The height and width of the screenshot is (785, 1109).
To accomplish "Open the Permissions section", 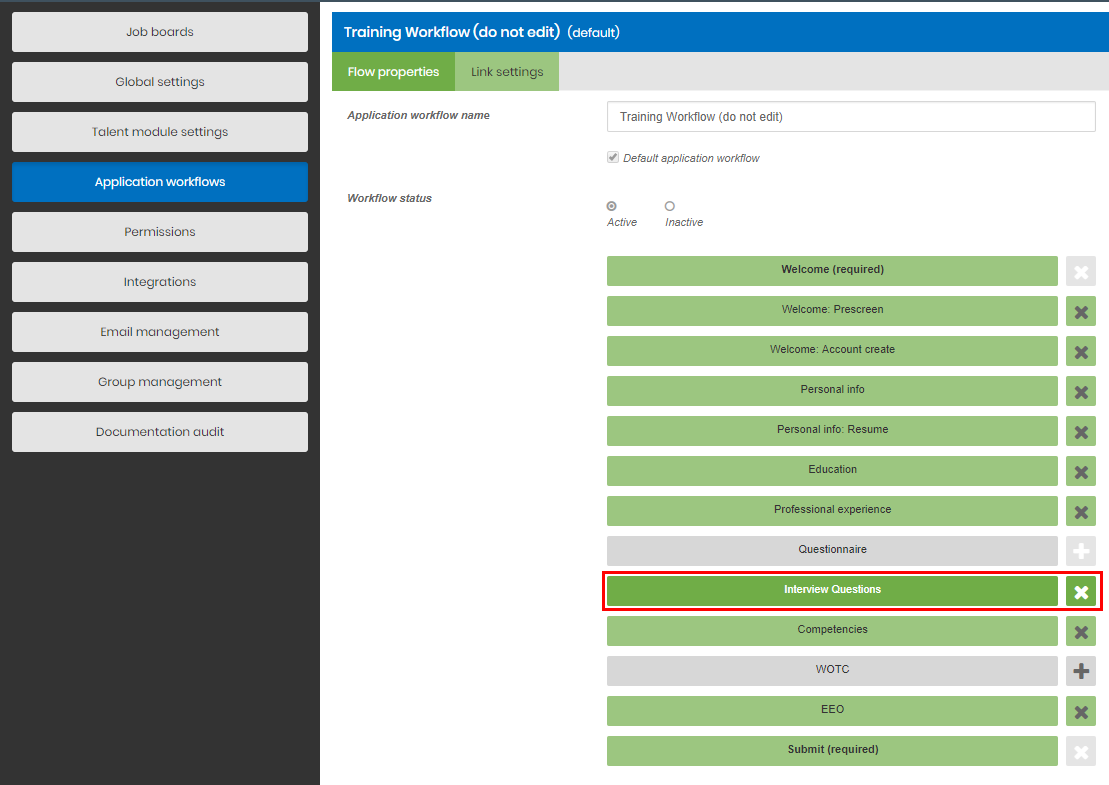I will click(x=159, y=232).
